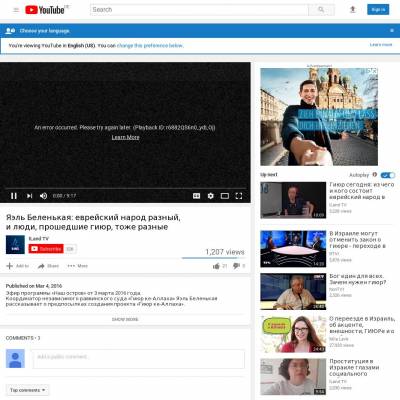
Task: Click the upload video icon
Action: click(353, 10)
